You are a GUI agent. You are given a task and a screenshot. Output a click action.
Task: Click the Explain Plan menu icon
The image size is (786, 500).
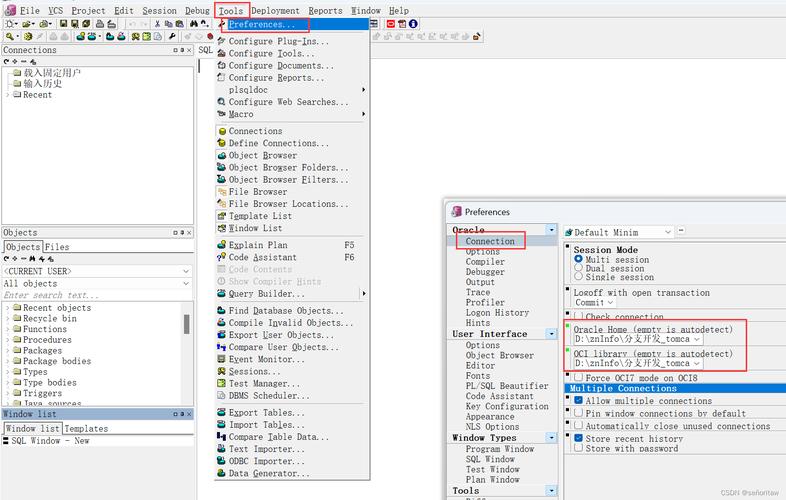click(x=222, y=245)
